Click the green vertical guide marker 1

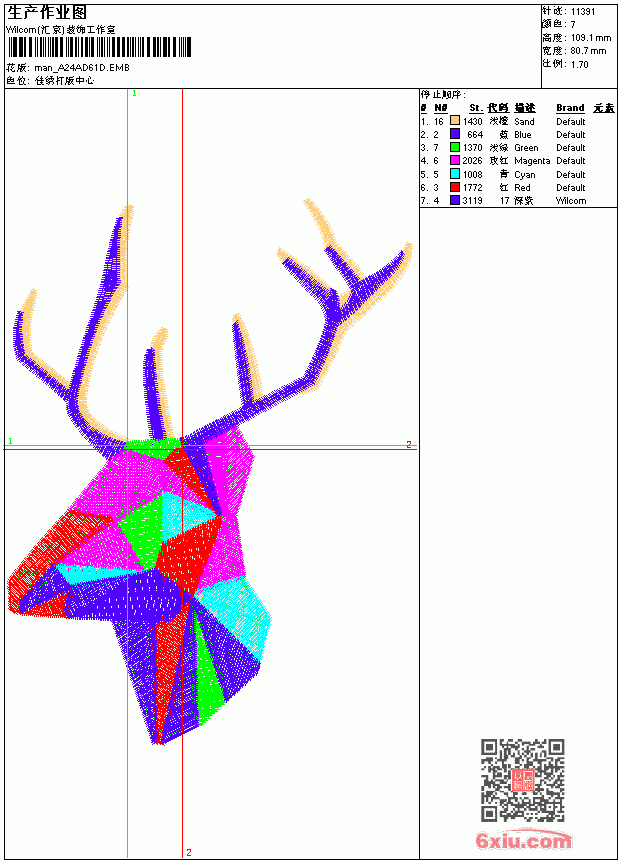[134, 94]
